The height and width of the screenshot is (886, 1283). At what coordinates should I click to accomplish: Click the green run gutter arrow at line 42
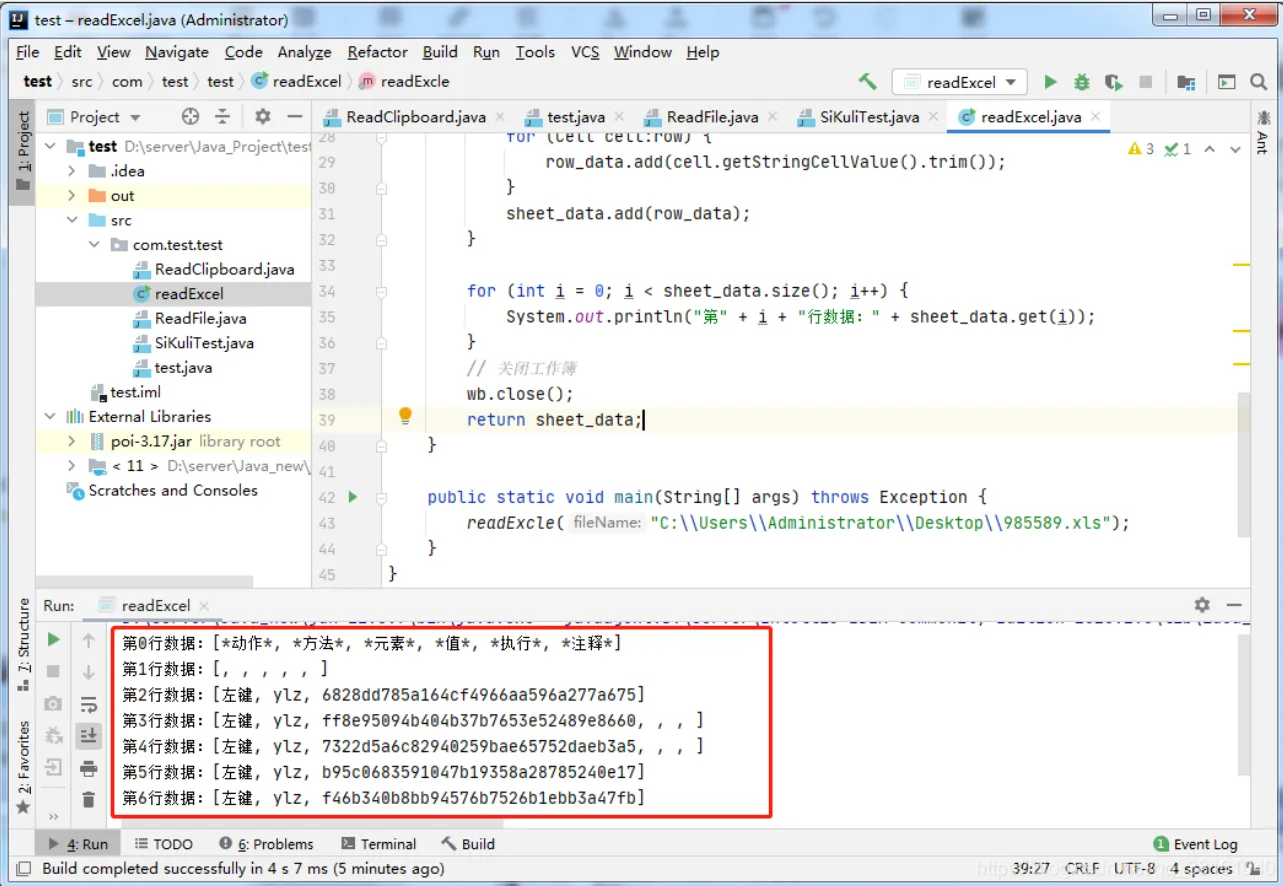(x=353, y=497)
